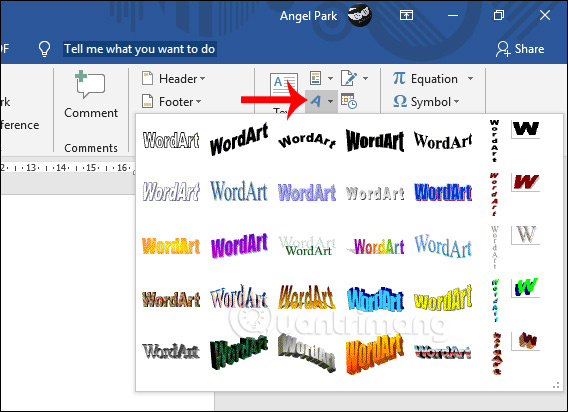Expand the Quick Parts dropdown arrow

tap(330, 78)
